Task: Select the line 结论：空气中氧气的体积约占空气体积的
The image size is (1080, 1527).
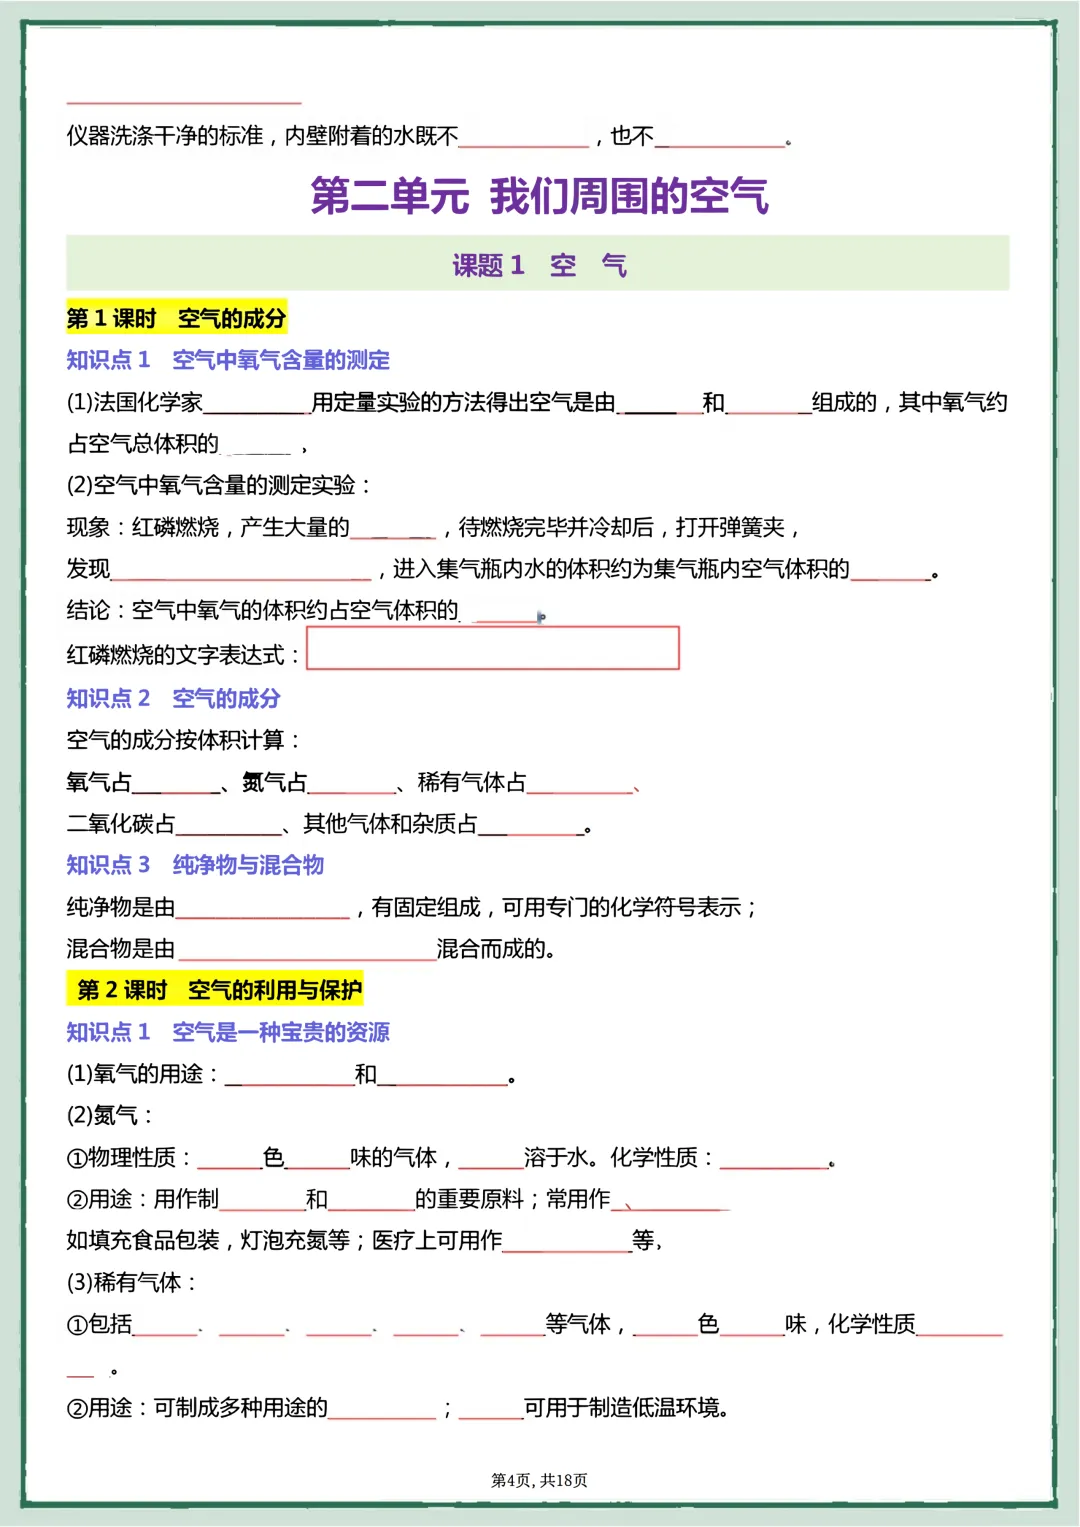Action: [x=263, y=610]
